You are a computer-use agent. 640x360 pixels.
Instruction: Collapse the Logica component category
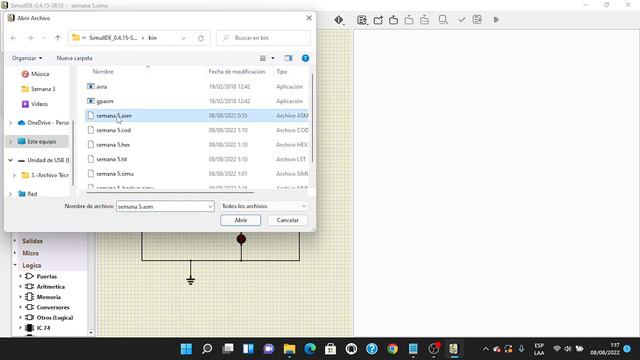tap(15, 265)
